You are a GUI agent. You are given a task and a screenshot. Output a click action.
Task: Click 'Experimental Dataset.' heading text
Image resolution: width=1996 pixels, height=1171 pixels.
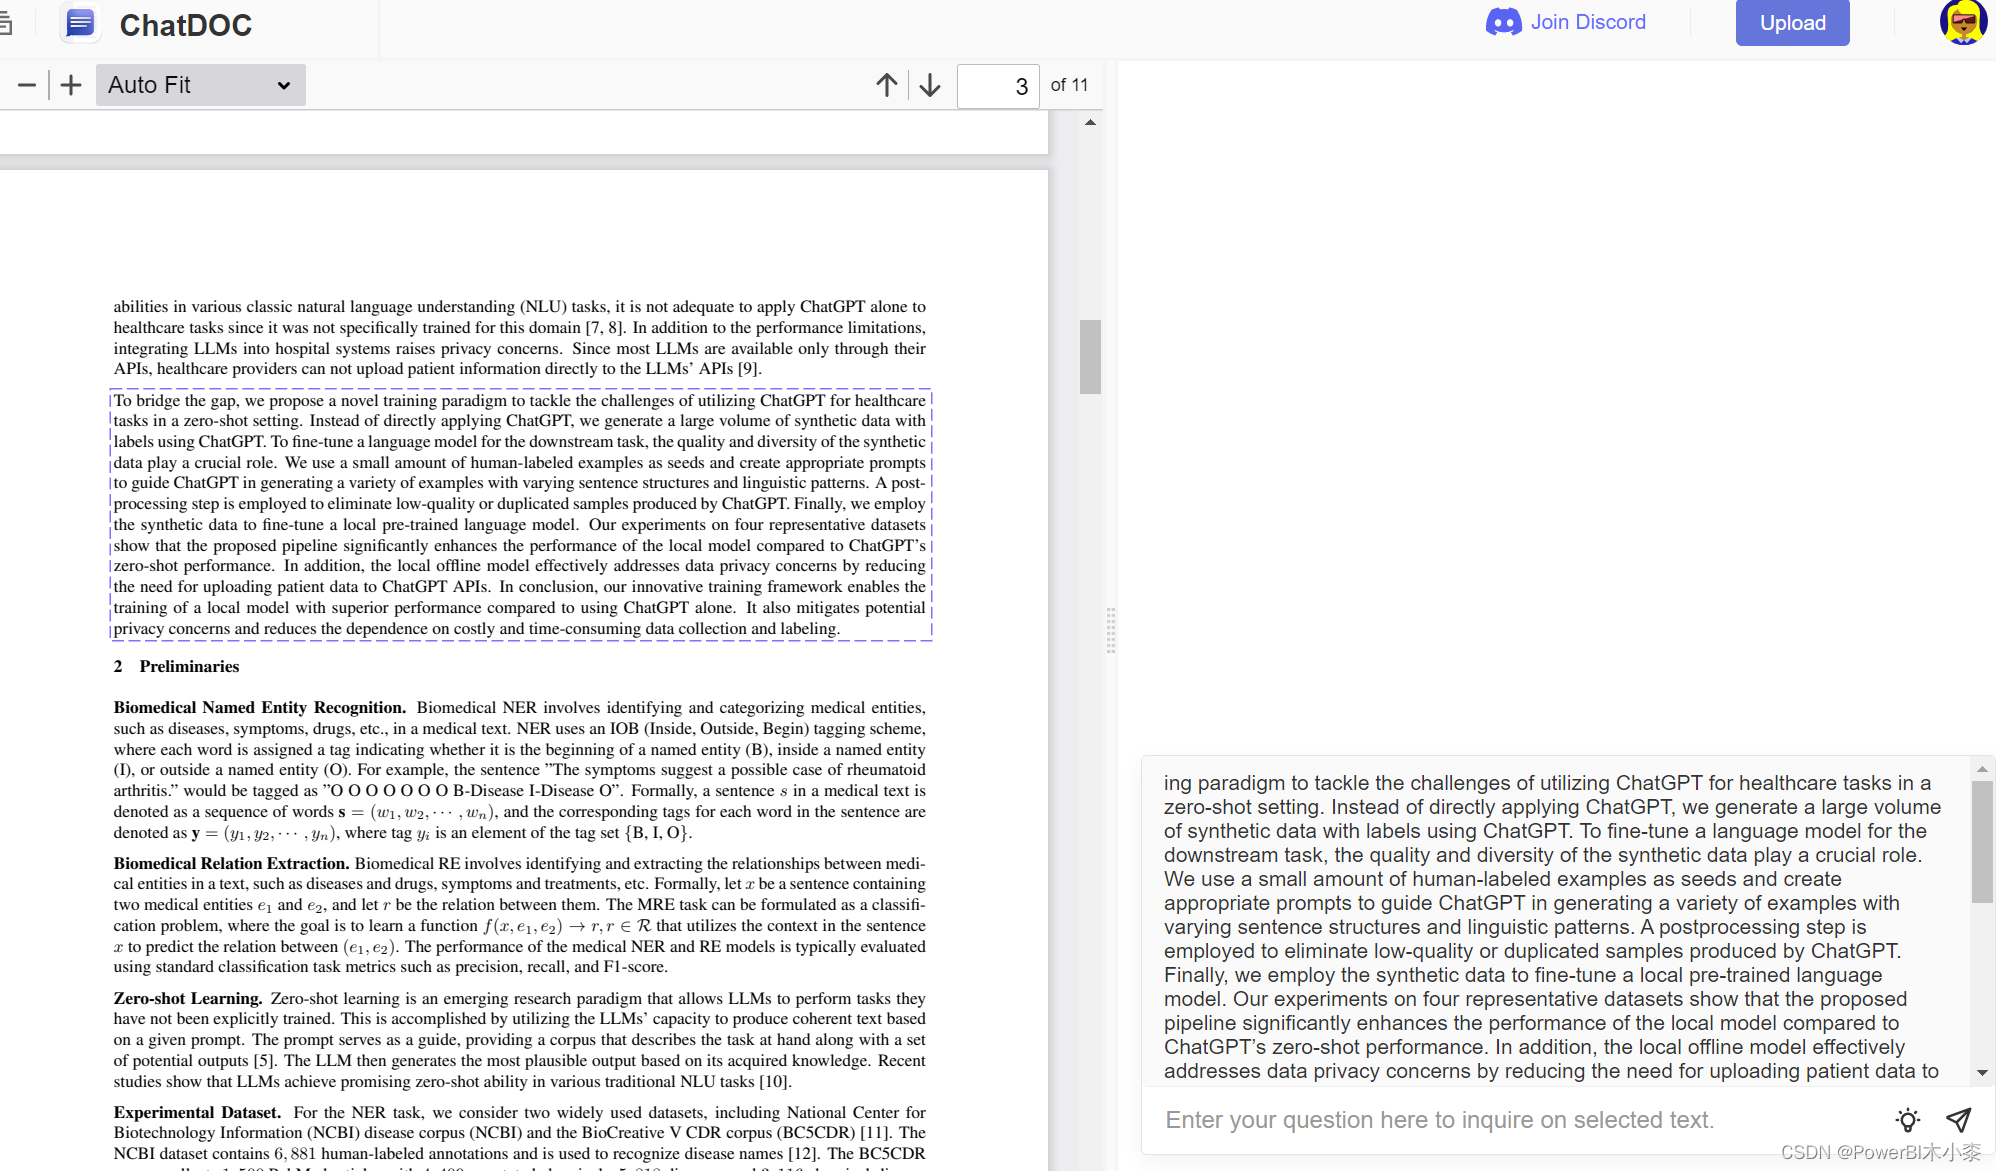click(x=197, y=1113)
